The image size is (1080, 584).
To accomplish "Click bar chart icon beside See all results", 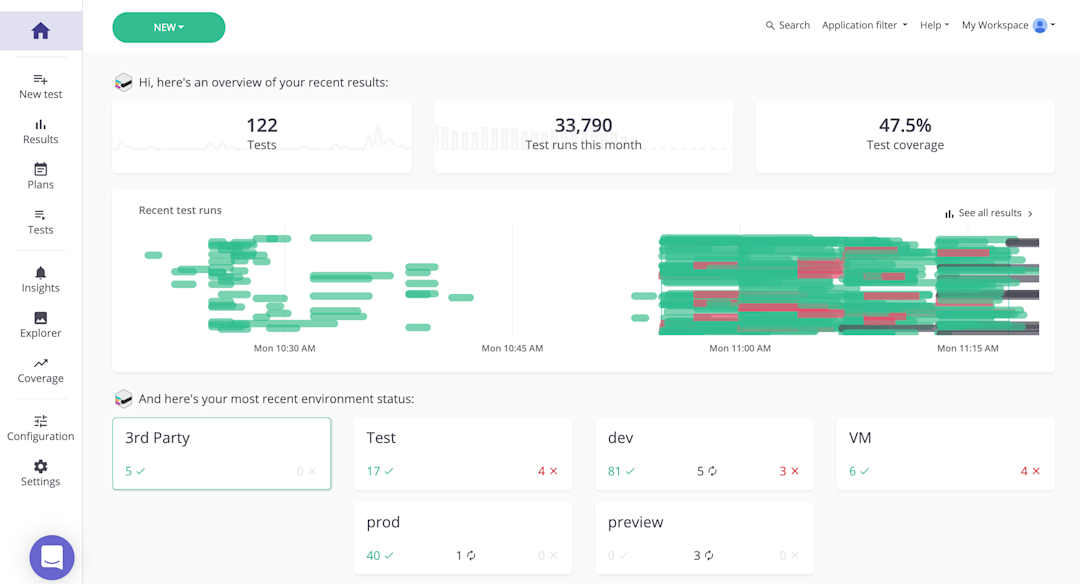I will (949, 213).
